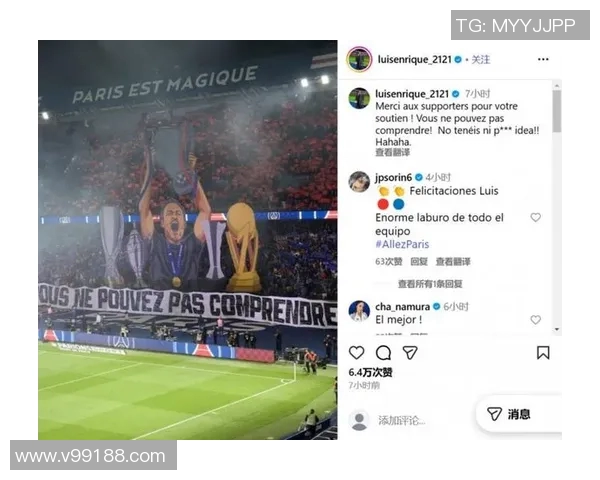600x480 pixels.
Task: Like jpsorin6's comment heart
Action: 535,217
